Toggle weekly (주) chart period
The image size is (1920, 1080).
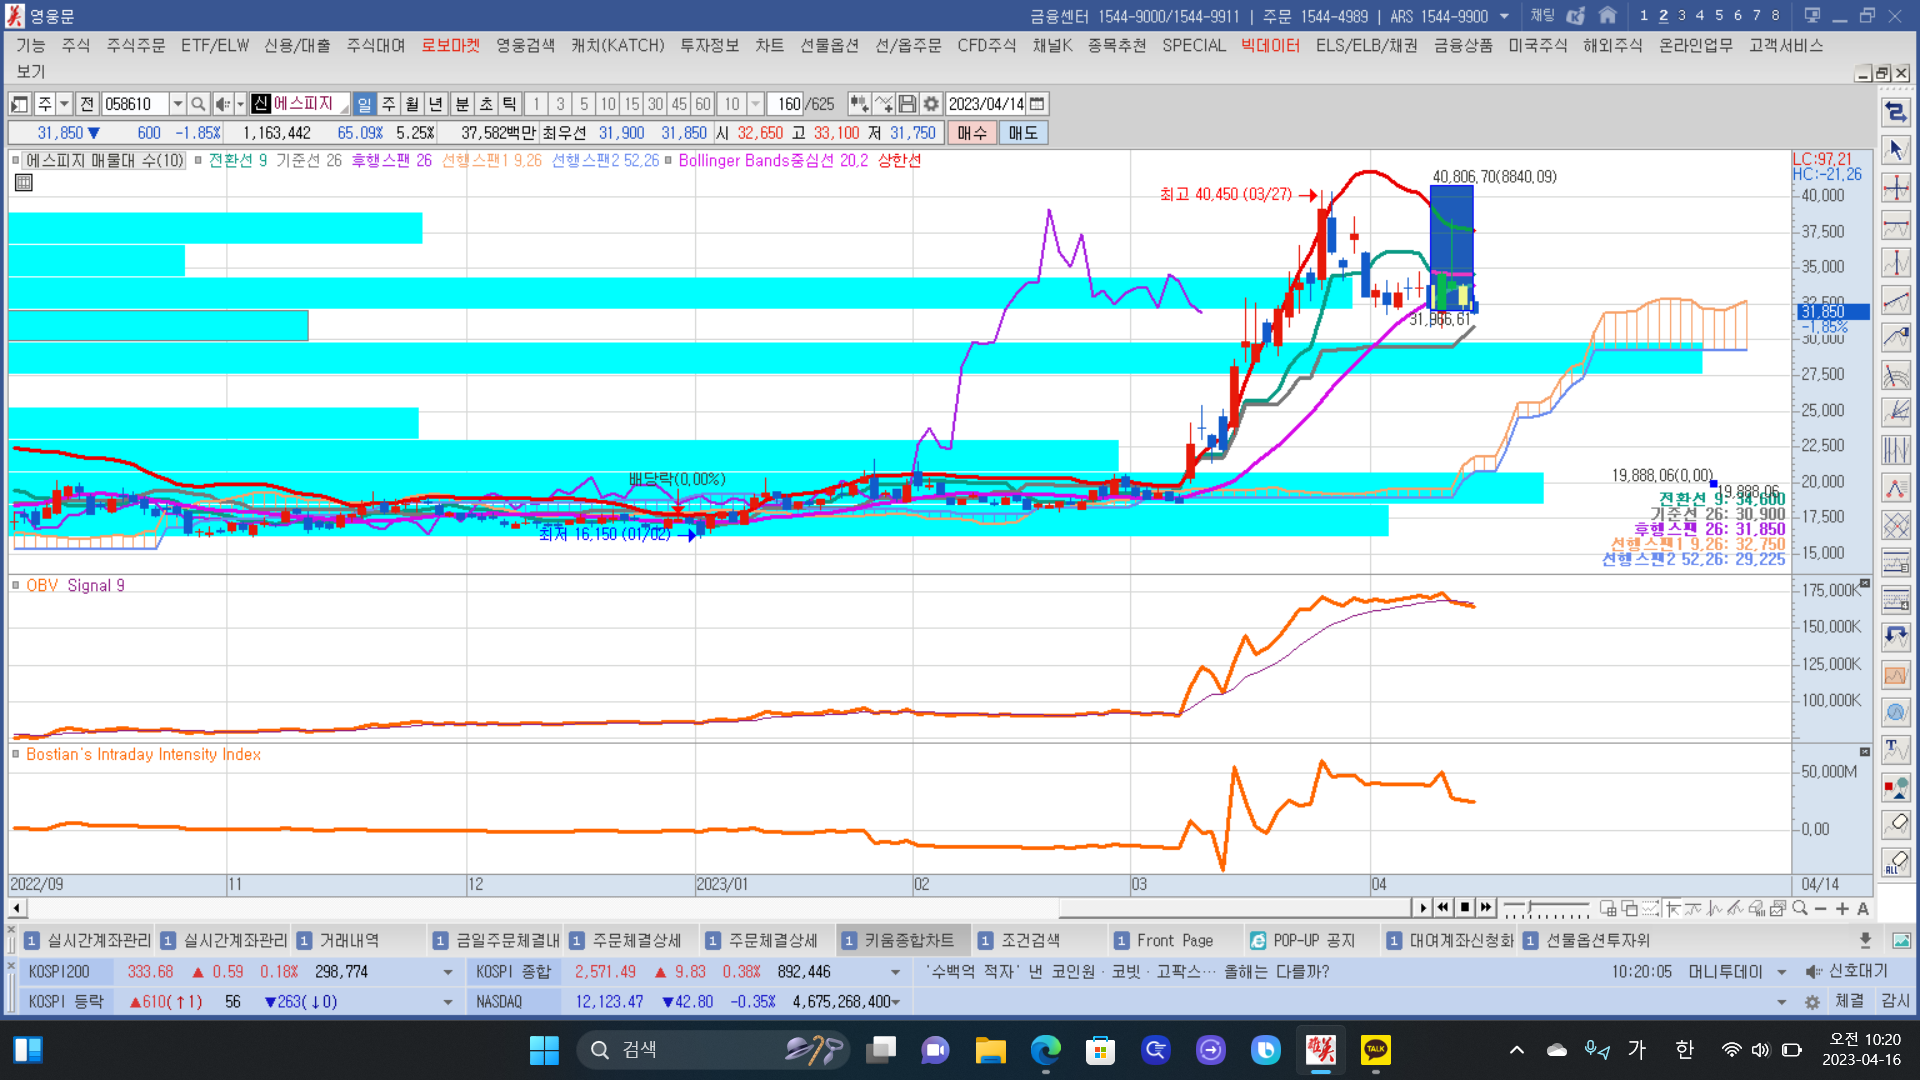pyautogui.click(x=388, y=104)
